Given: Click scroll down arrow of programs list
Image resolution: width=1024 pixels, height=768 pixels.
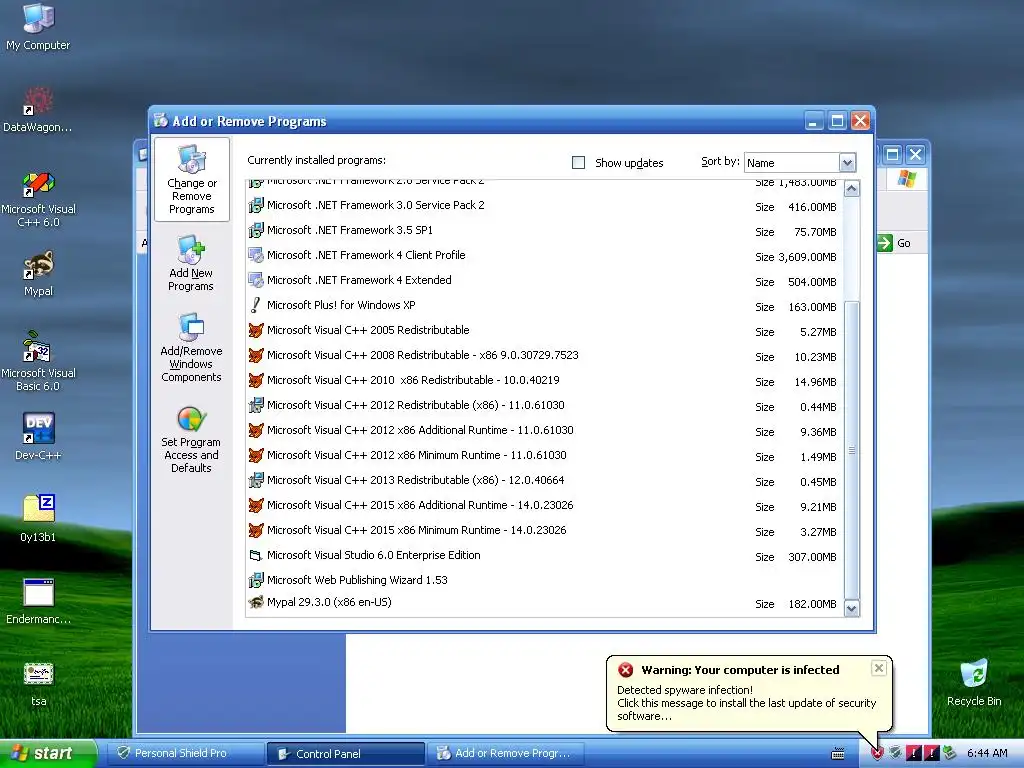Looking at the screenshot, I should (x=852, y=609).
